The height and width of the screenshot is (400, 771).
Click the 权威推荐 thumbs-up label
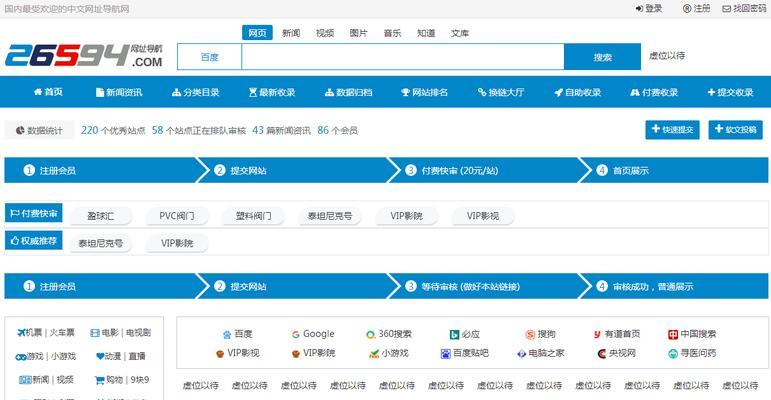click(33, 241)
